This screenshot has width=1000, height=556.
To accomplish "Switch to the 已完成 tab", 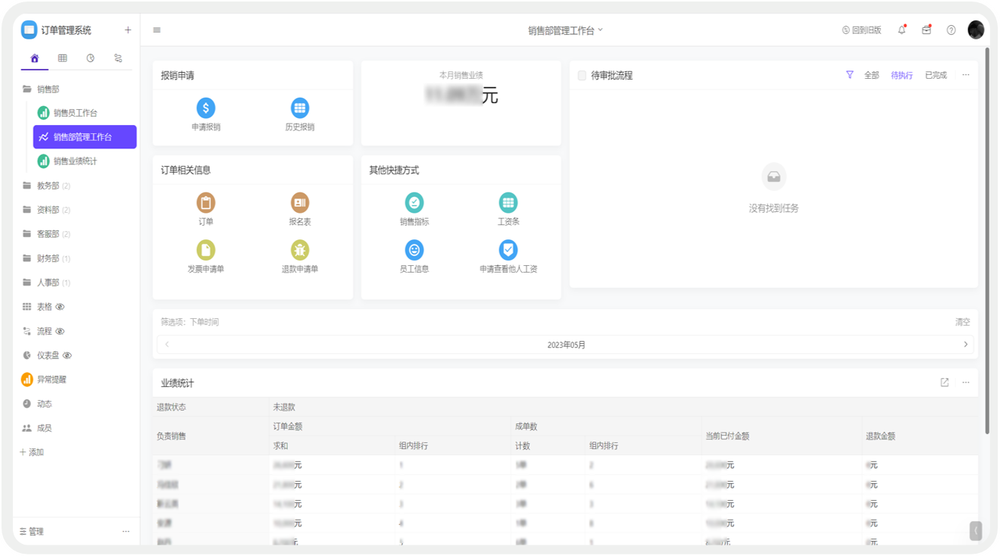I will pos(935,75).
